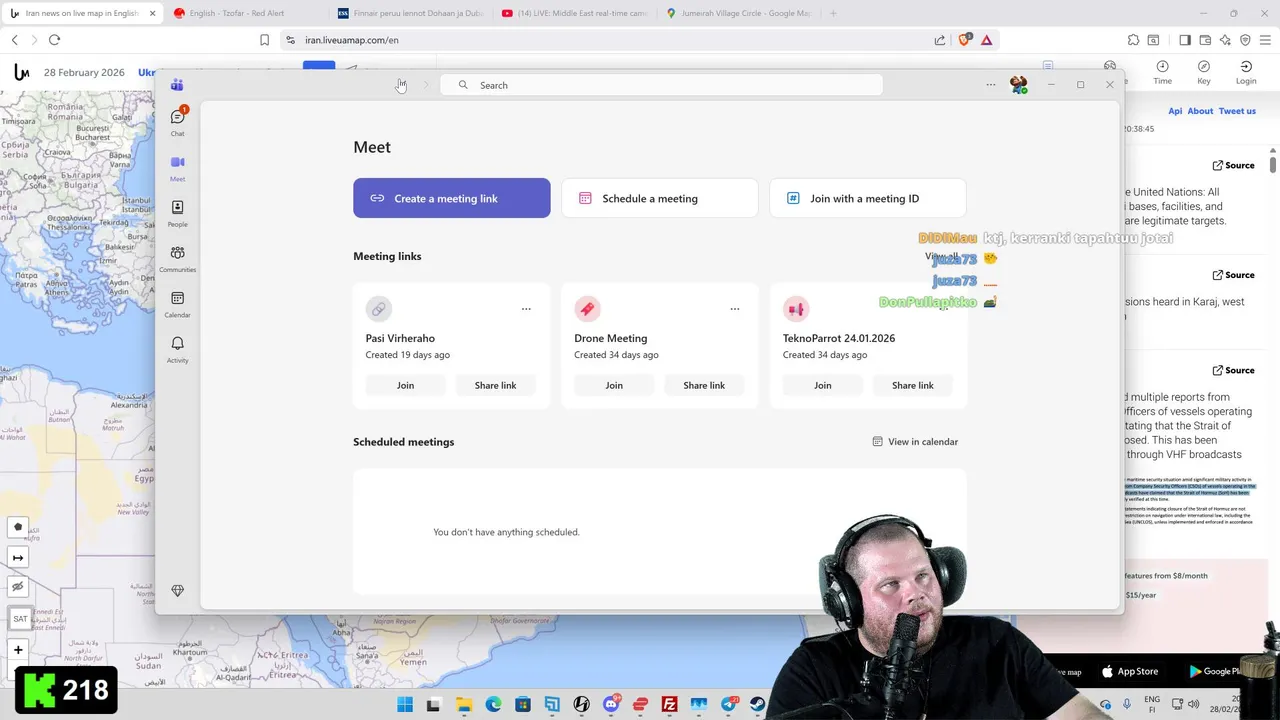Toggle the map eye visibility button
Screen dimensions: 1280x720
[18, 587]
